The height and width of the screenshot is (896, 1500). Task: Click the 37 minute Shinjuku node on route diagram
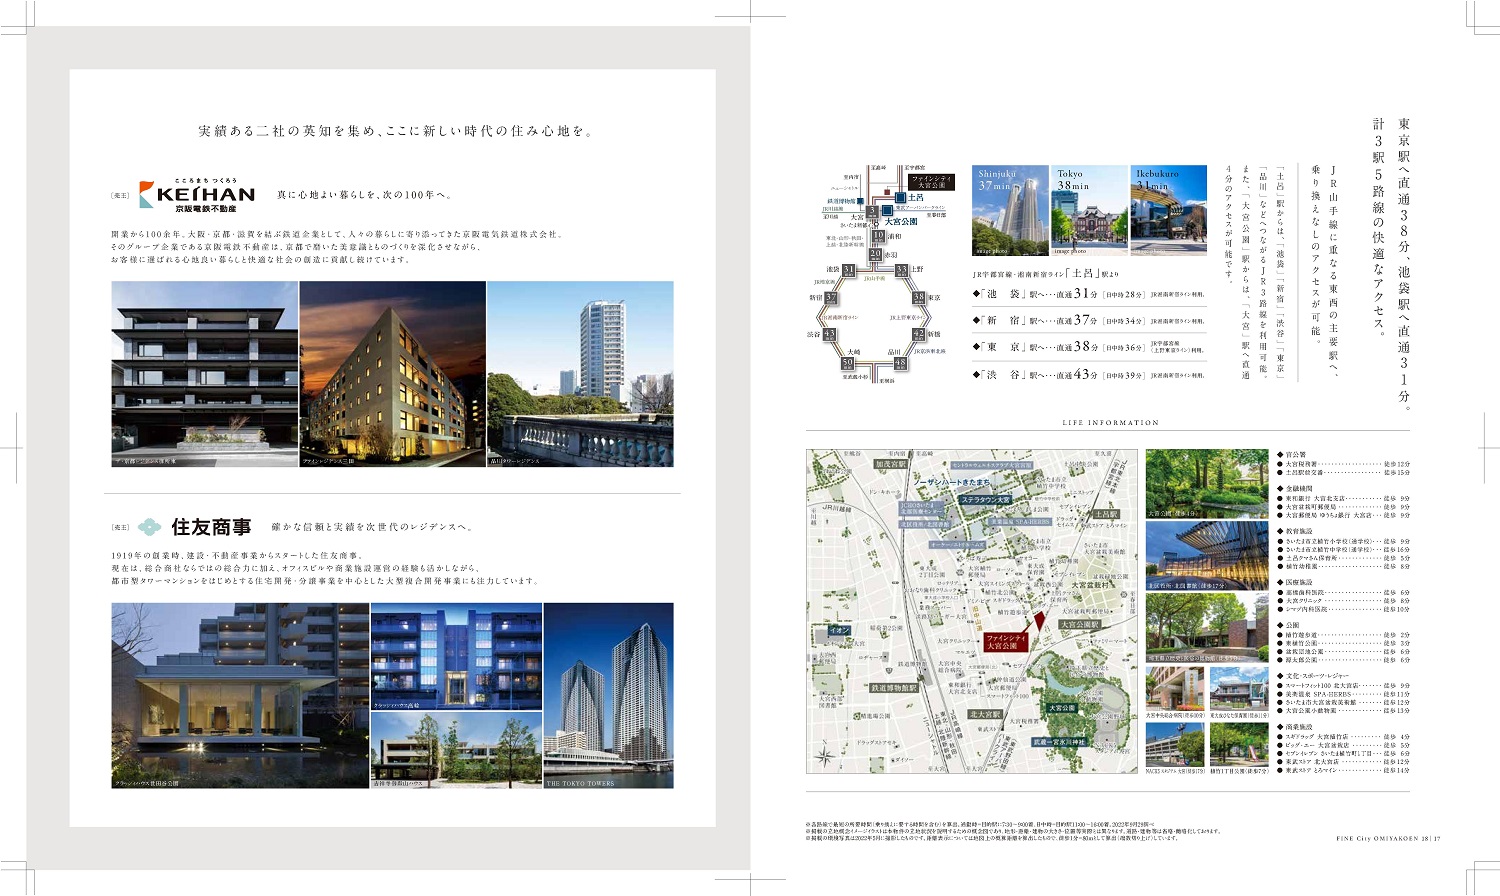point(830,298)
